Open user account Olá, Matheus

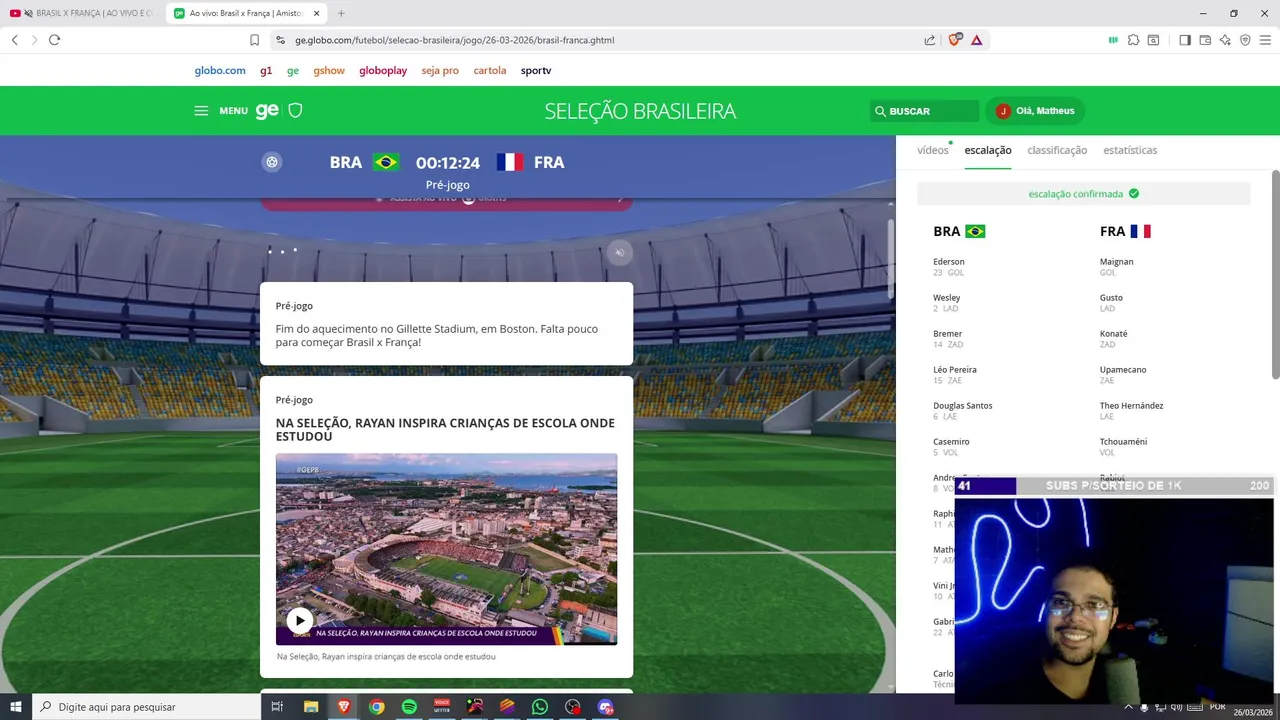1035,111
